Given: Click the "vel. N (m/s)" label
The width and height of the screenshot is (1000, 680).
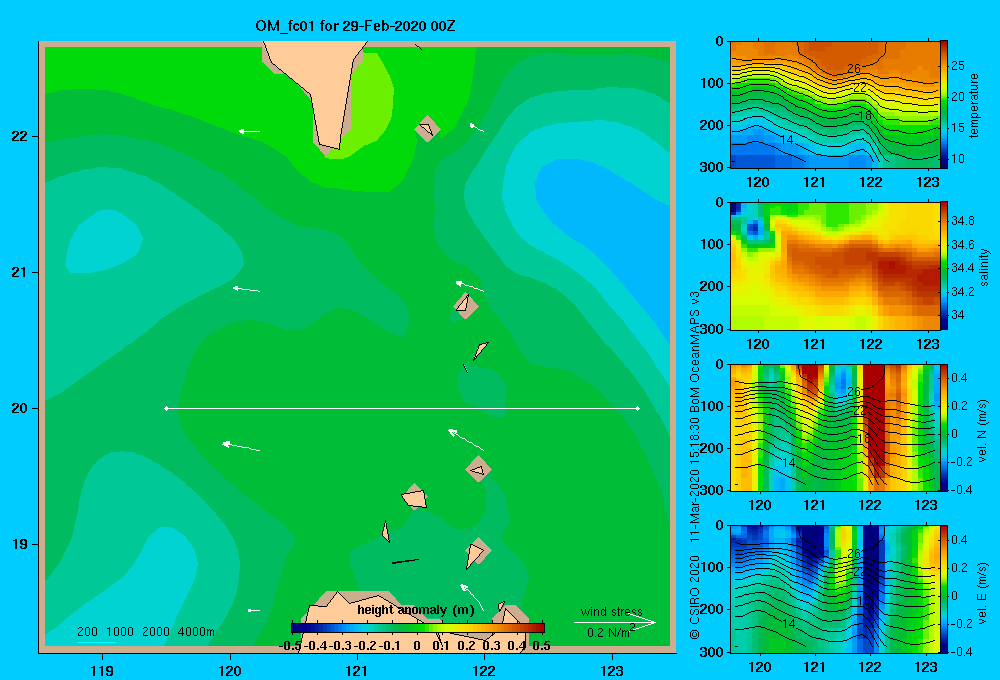Looking at the screenshot, I should (x=982, y=431).
